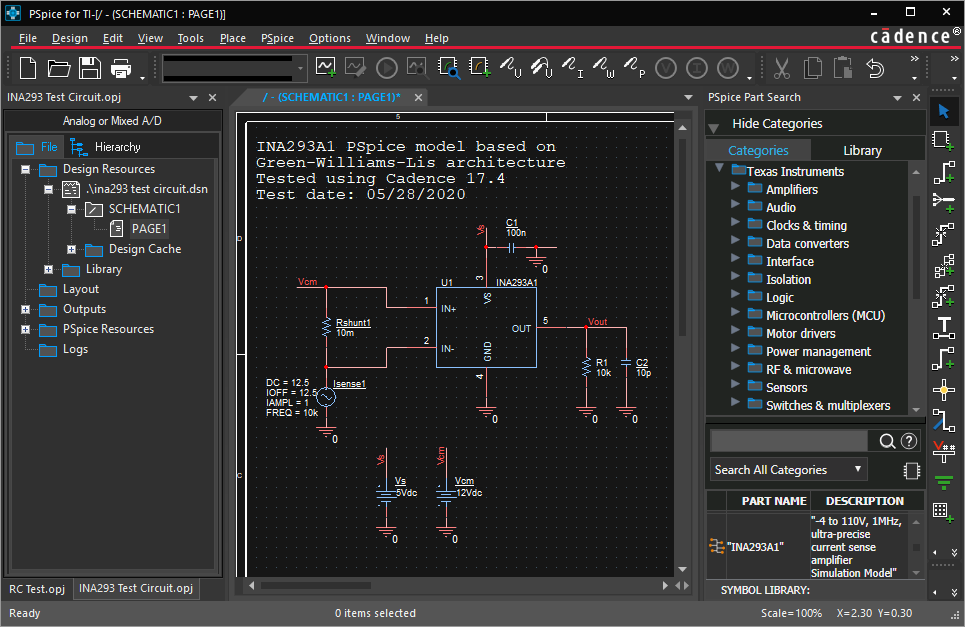Click the Undo arrow icon

coord(875,68)
